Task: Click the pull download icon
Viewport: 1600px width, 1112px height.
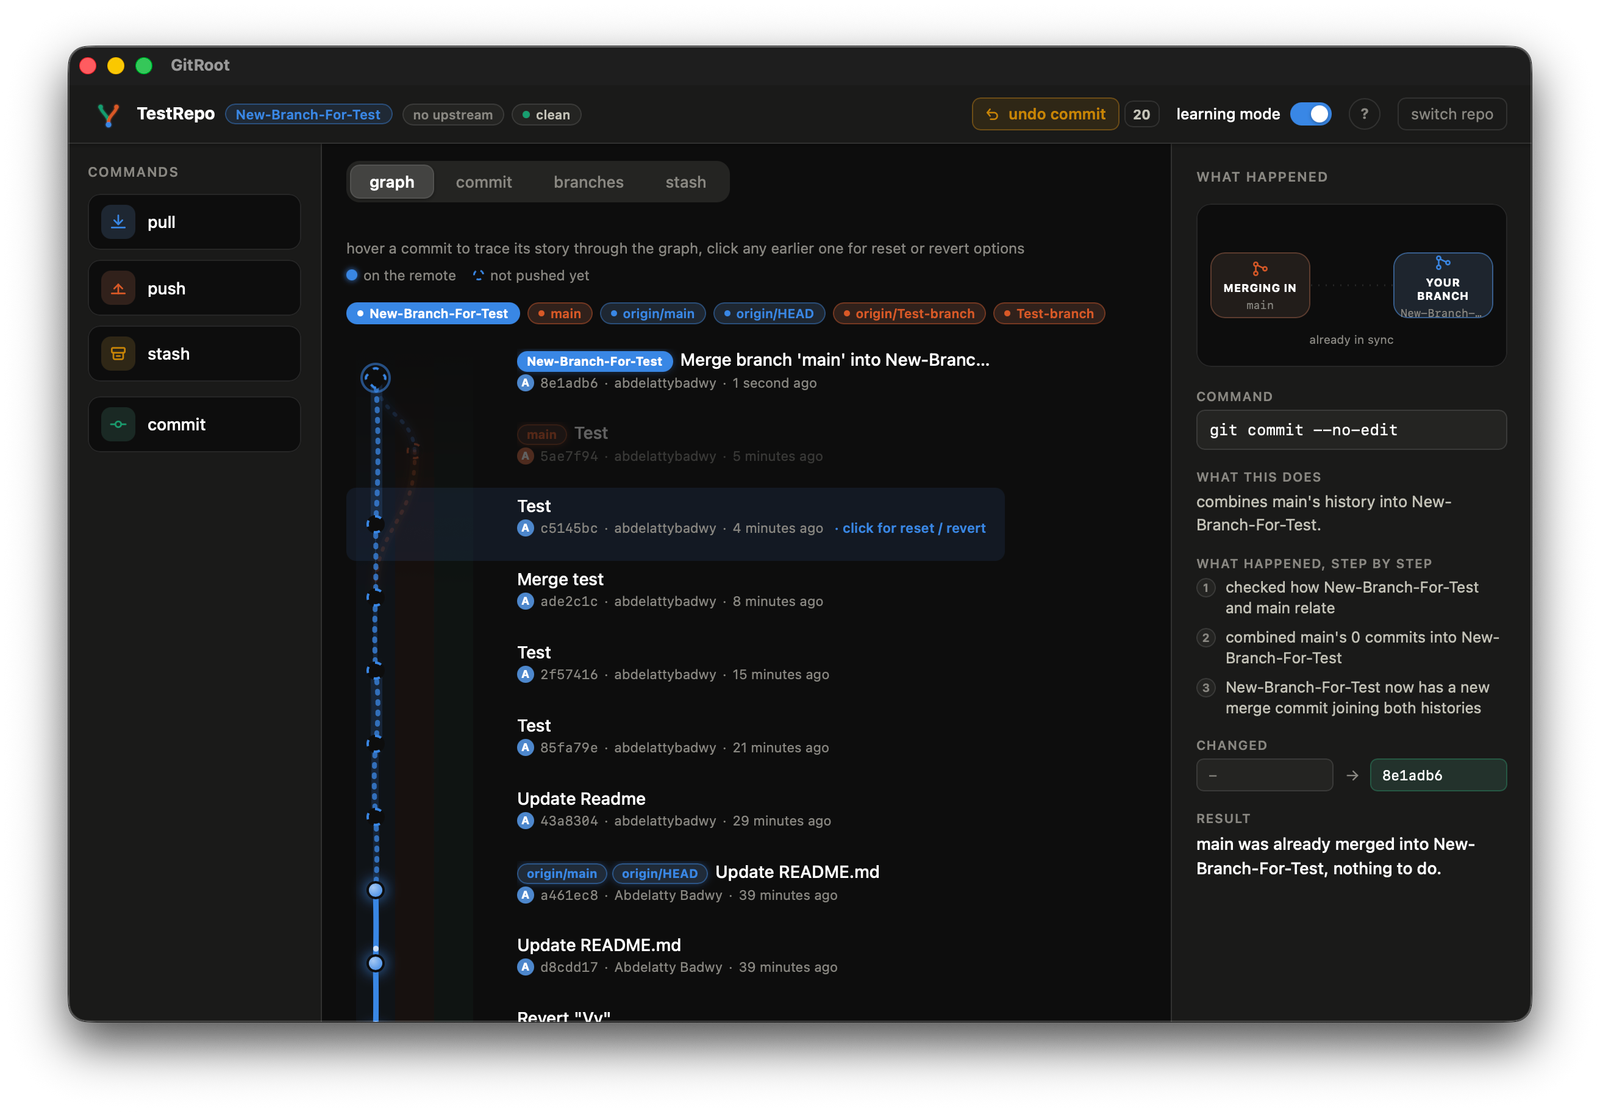Action: tap(118, 222)
